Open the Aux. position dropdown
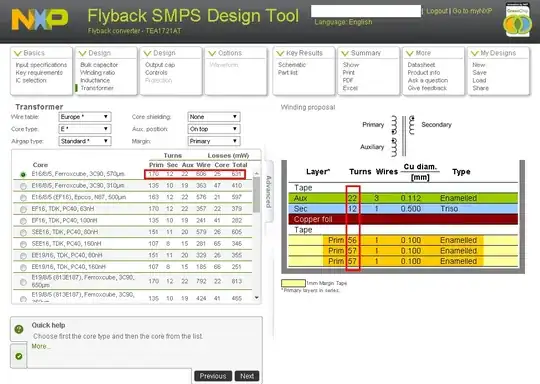 [x=214, y=129]
